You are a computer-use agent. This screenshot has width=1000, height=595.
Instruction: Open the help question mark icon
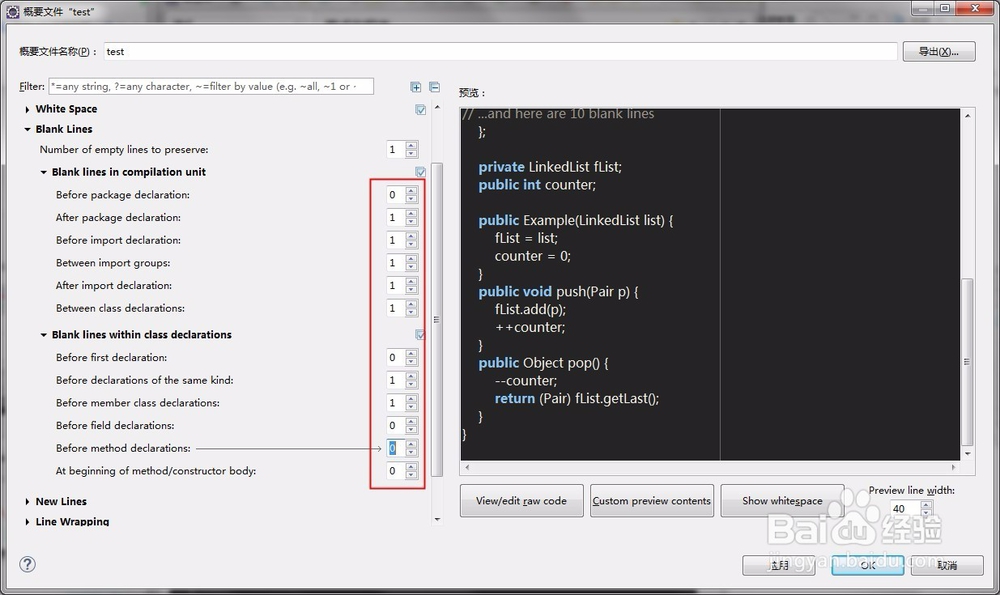click(x=27, y=564)
